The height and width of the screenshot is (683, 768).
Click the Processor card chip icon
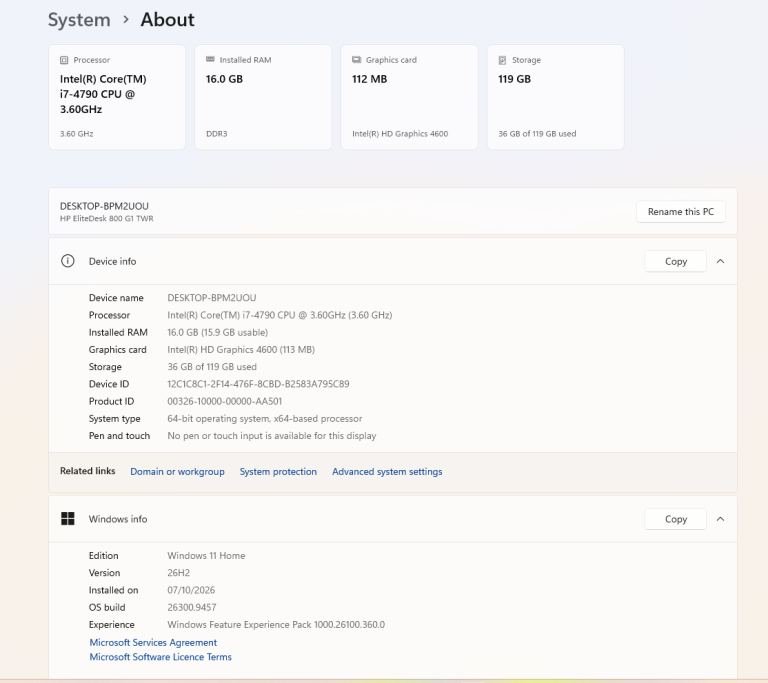(x=64, y=60)
